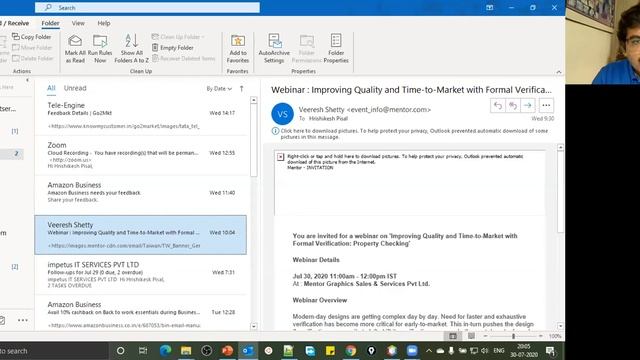Image resolution: width=640 pixels, height=360 pixels.
Task: Open the By Date sort dropdown
Action: point(219,89)
